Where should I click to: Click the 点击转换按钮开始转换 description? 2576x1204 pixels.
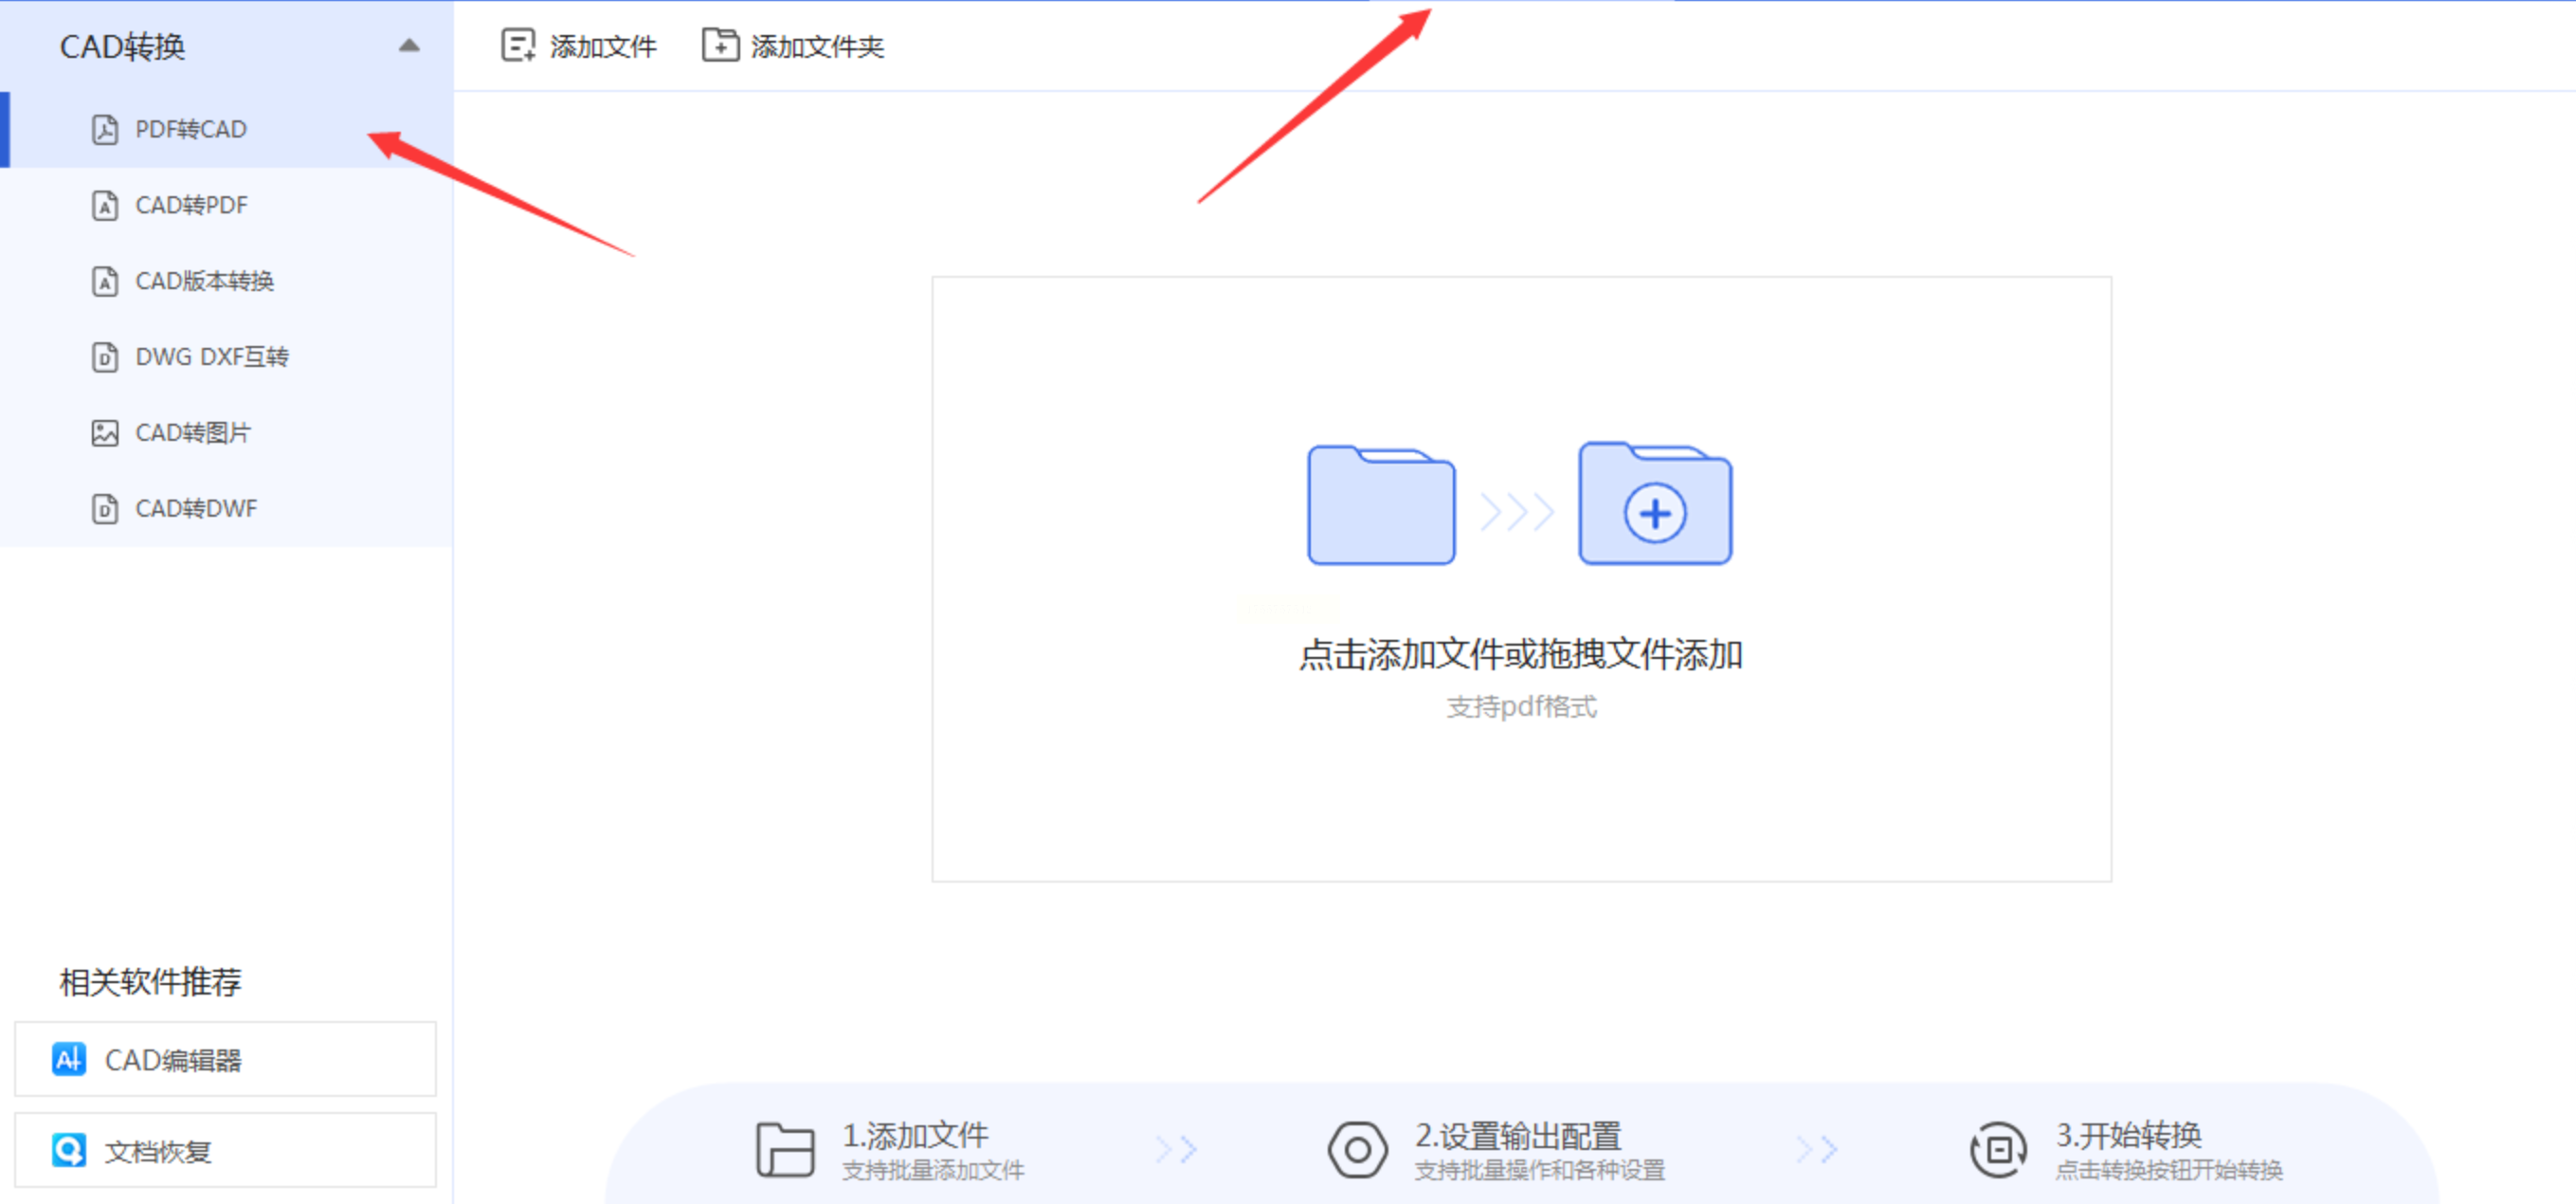2169,1170
